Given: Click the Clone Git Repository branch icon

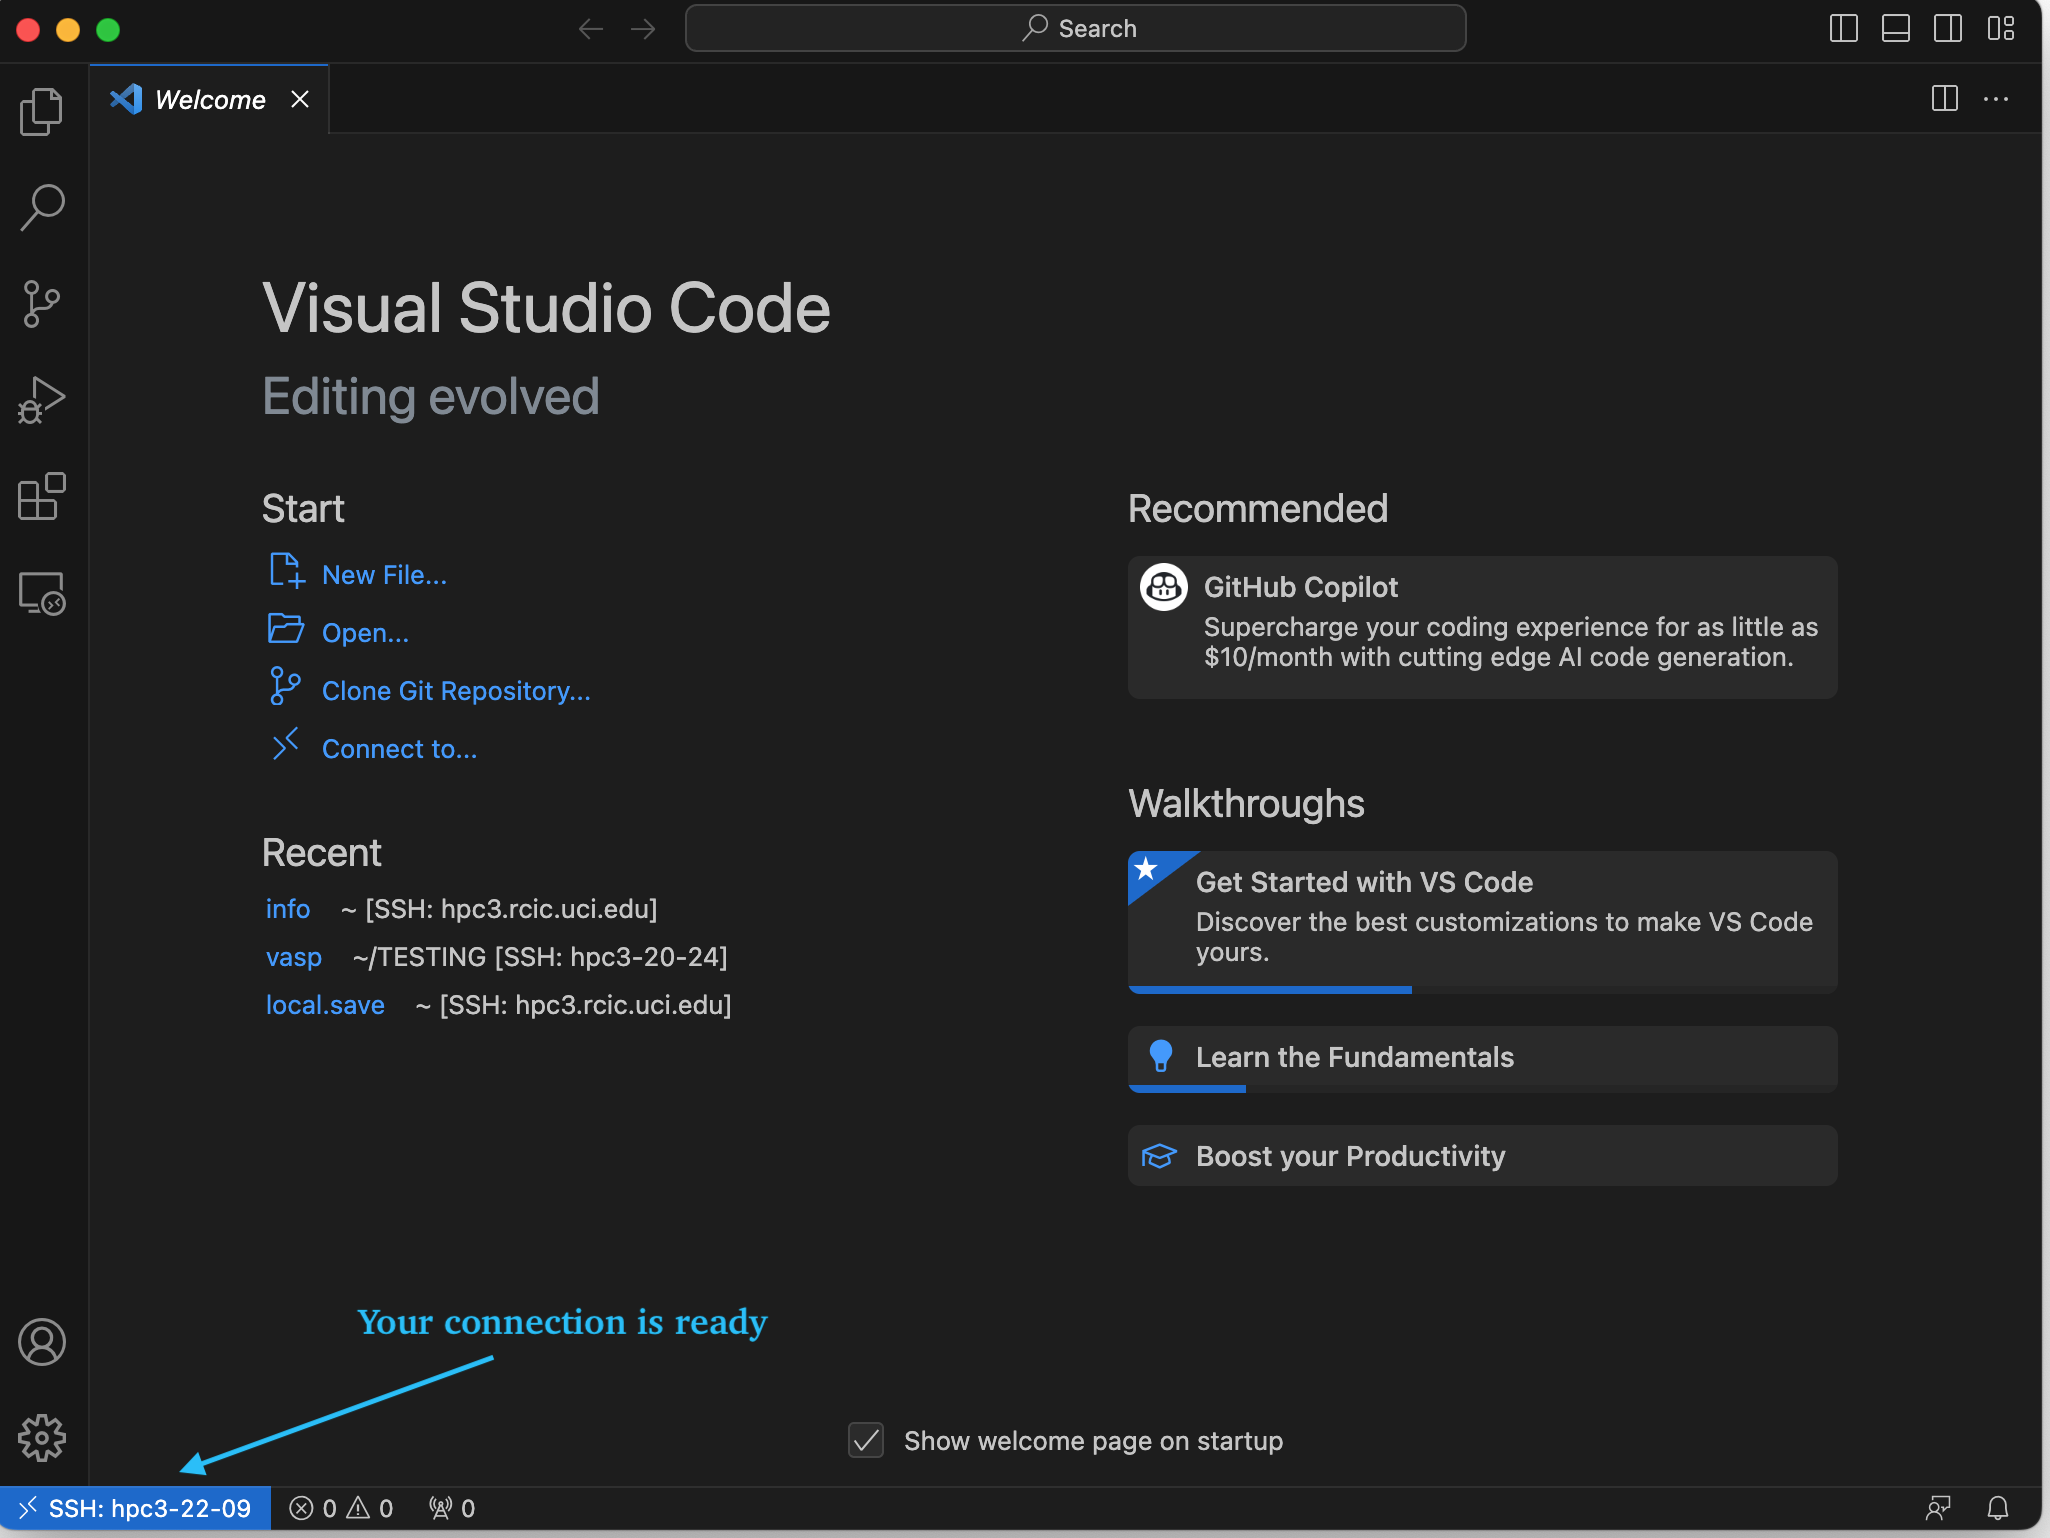Looking at the screenshot, I should pyautogui.click(x=285, y=687).
